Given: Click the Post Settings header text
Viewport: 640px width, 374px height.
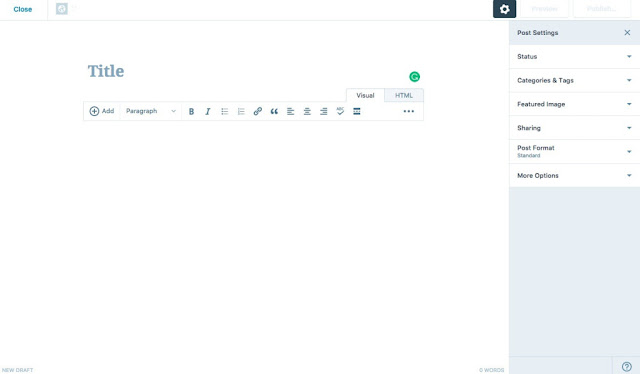Looking at the screenshot, I should click(x=538, y=32).
